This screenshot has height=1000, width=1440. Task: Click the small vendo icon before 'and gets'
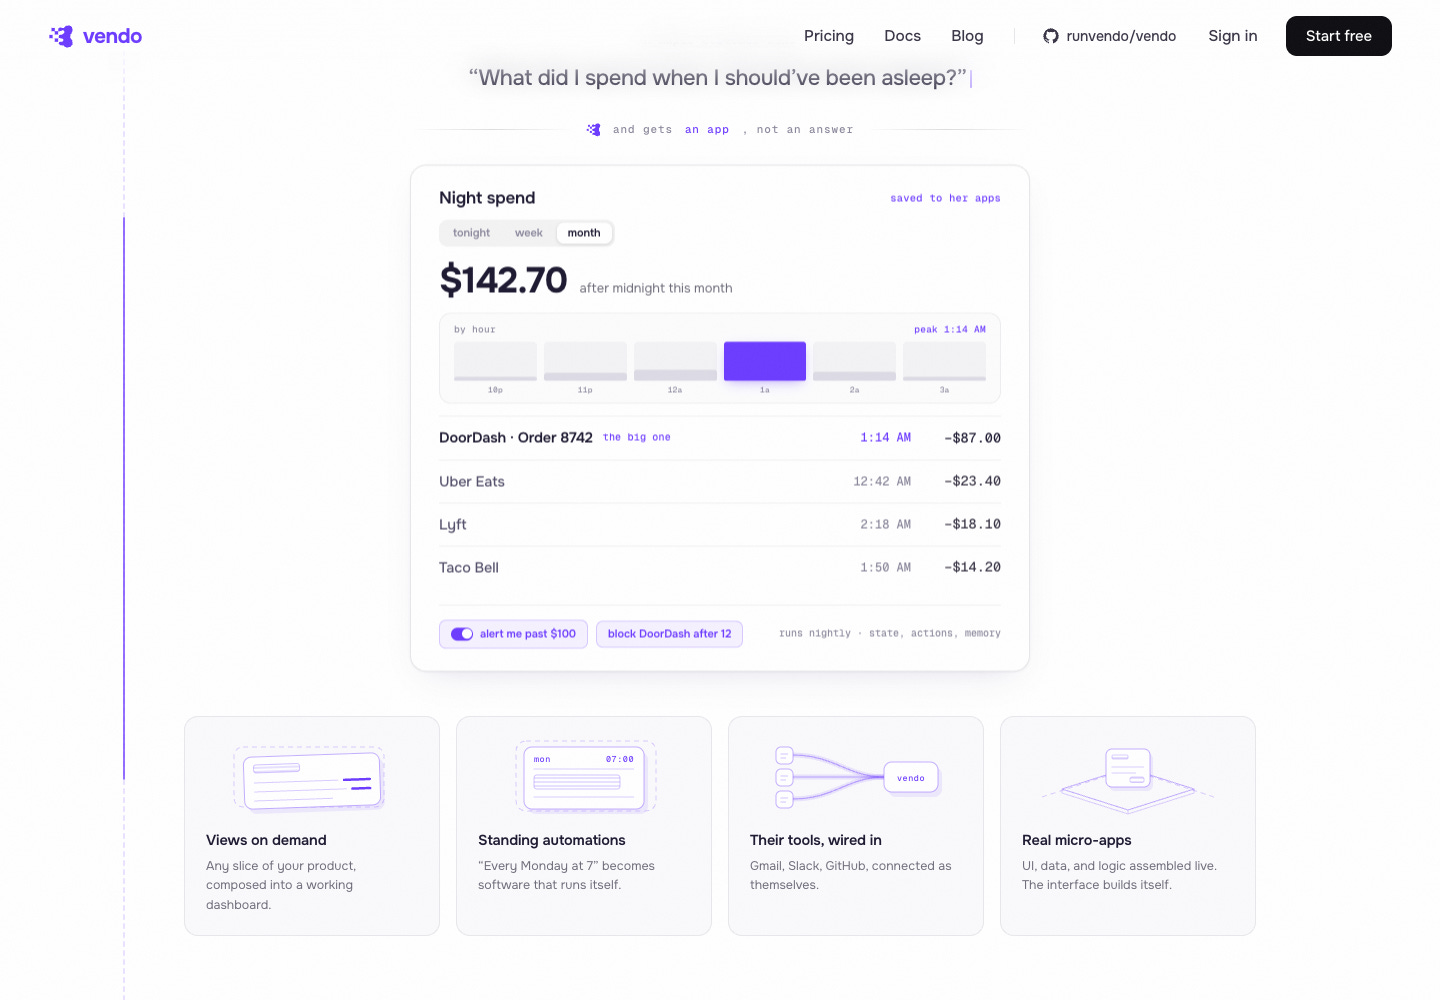[594, 130]
